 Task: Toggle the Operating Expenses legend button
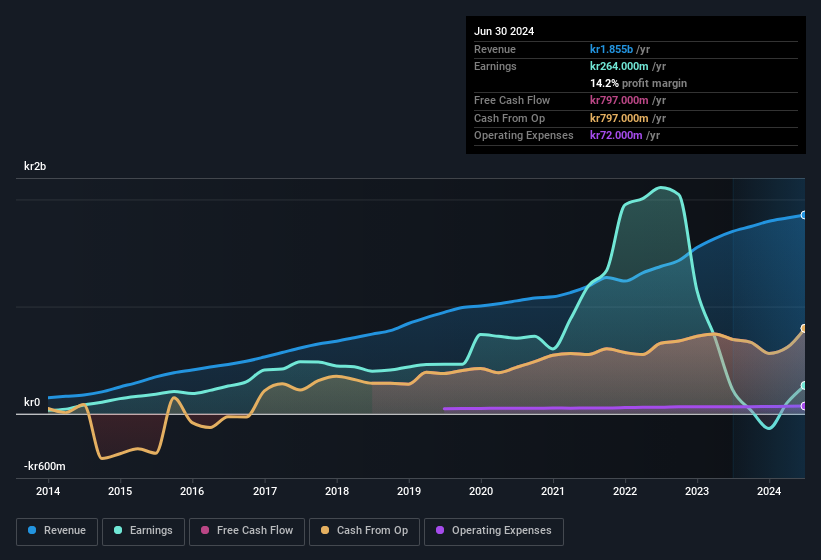tap(494, 531)
